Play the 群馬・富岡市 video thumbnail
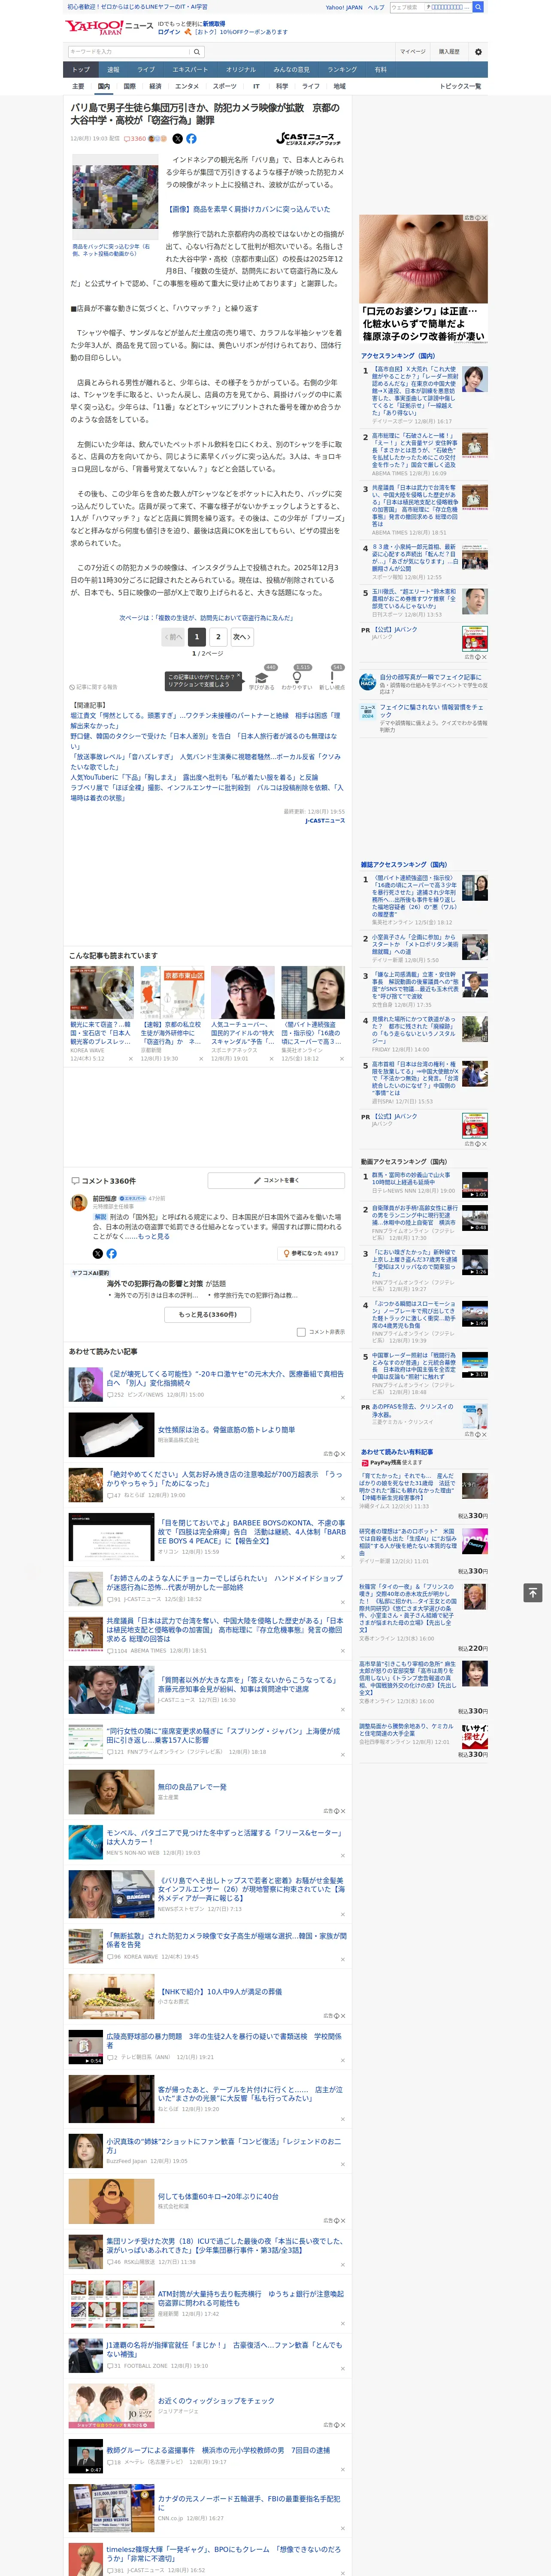Image resolution: width=551 pixels, height=2576 pixels. pos(475,1185)
